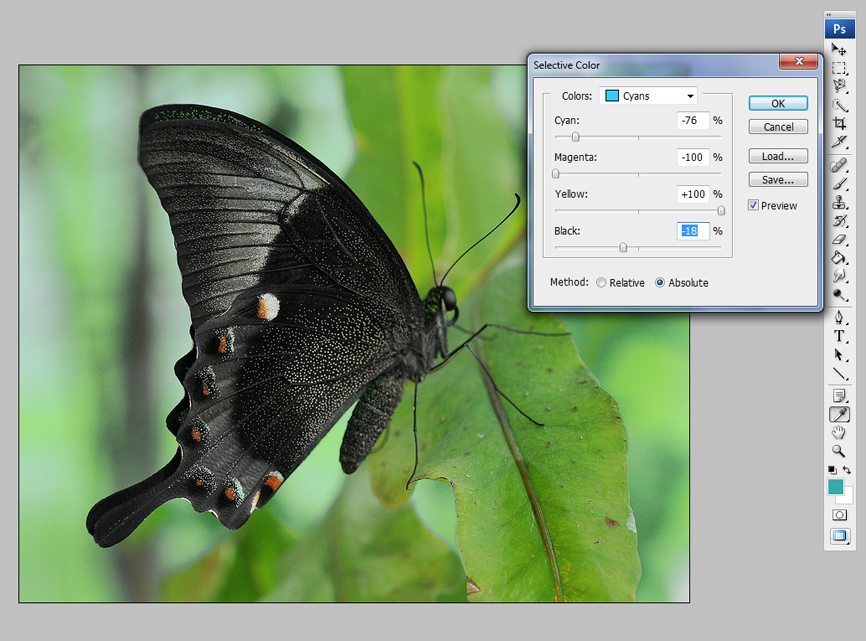Image resolution: width=866 pixels, height=641 pixels.
Task: Select the Zoom tool
Action: coord(839,451)
